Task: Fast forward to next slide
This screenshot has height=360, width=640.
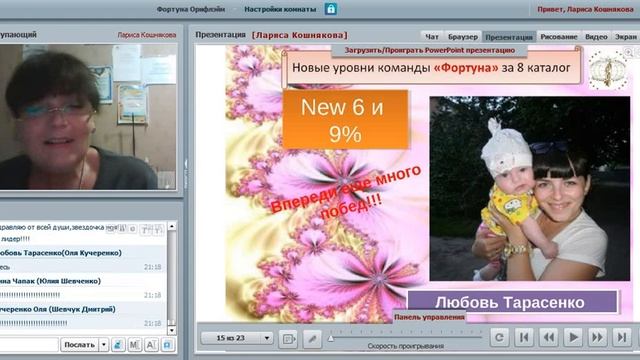Action: click(x=598, y=338)
